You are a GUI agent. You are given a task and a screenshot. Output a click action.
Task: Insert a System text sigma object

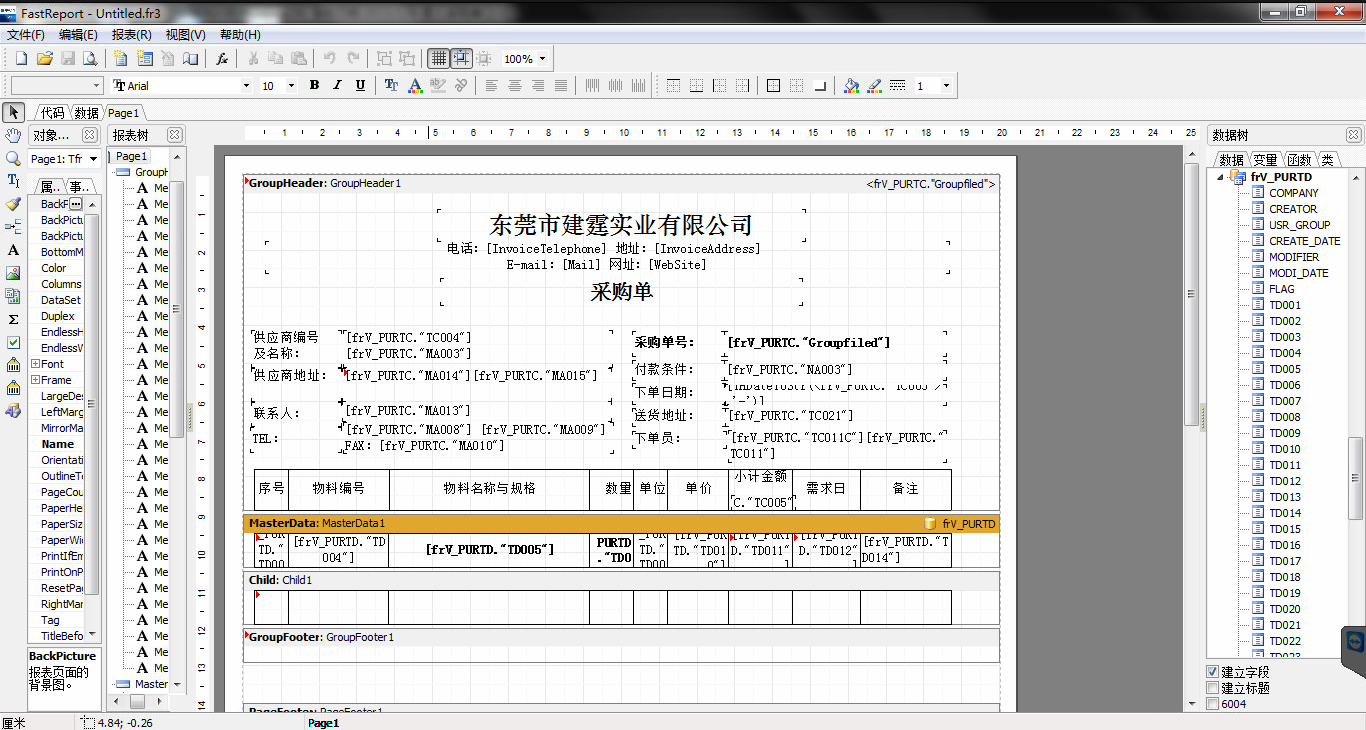point(13,319)
